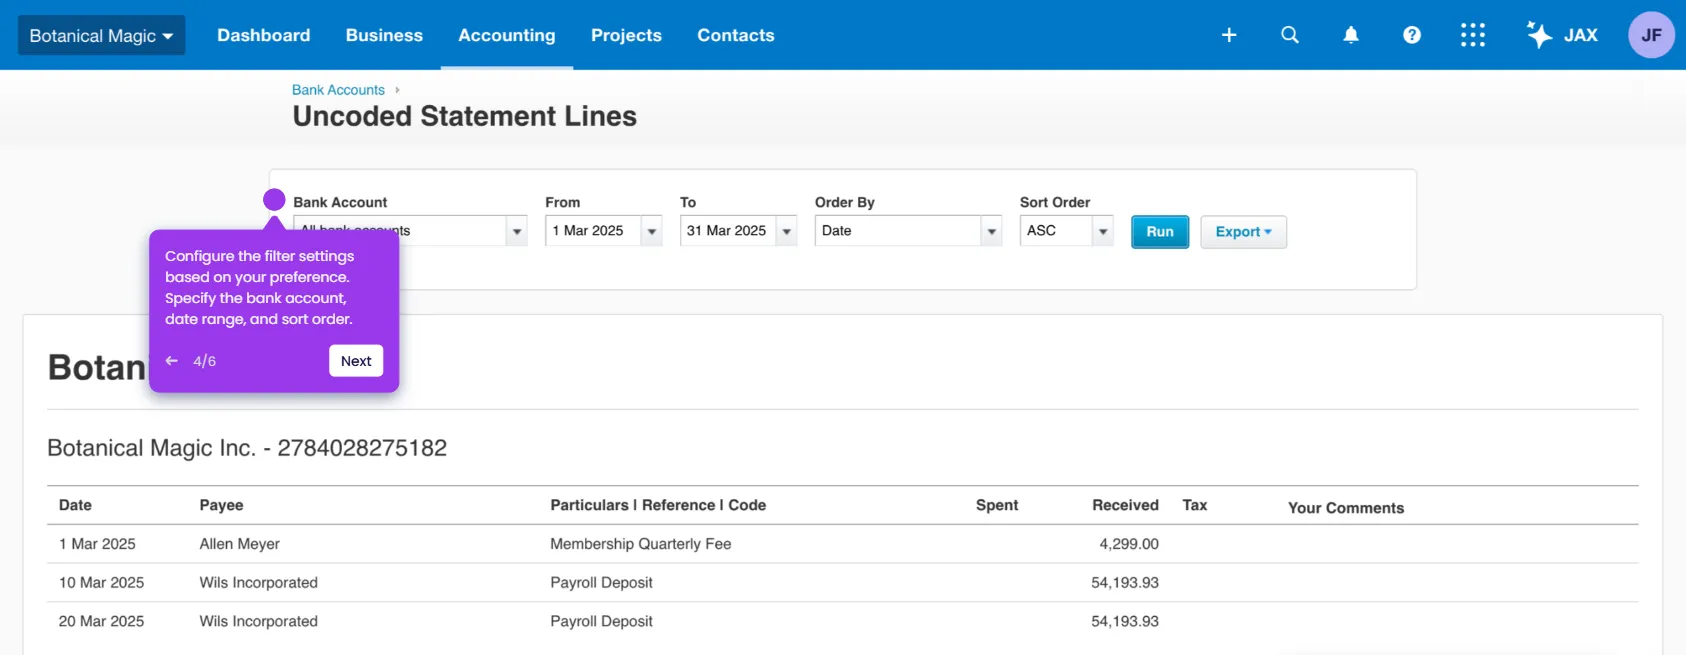This screenshot has height=655, width=1686.
Task: Click Payroll Deposit in 10 Mar row
Action: 601,583
